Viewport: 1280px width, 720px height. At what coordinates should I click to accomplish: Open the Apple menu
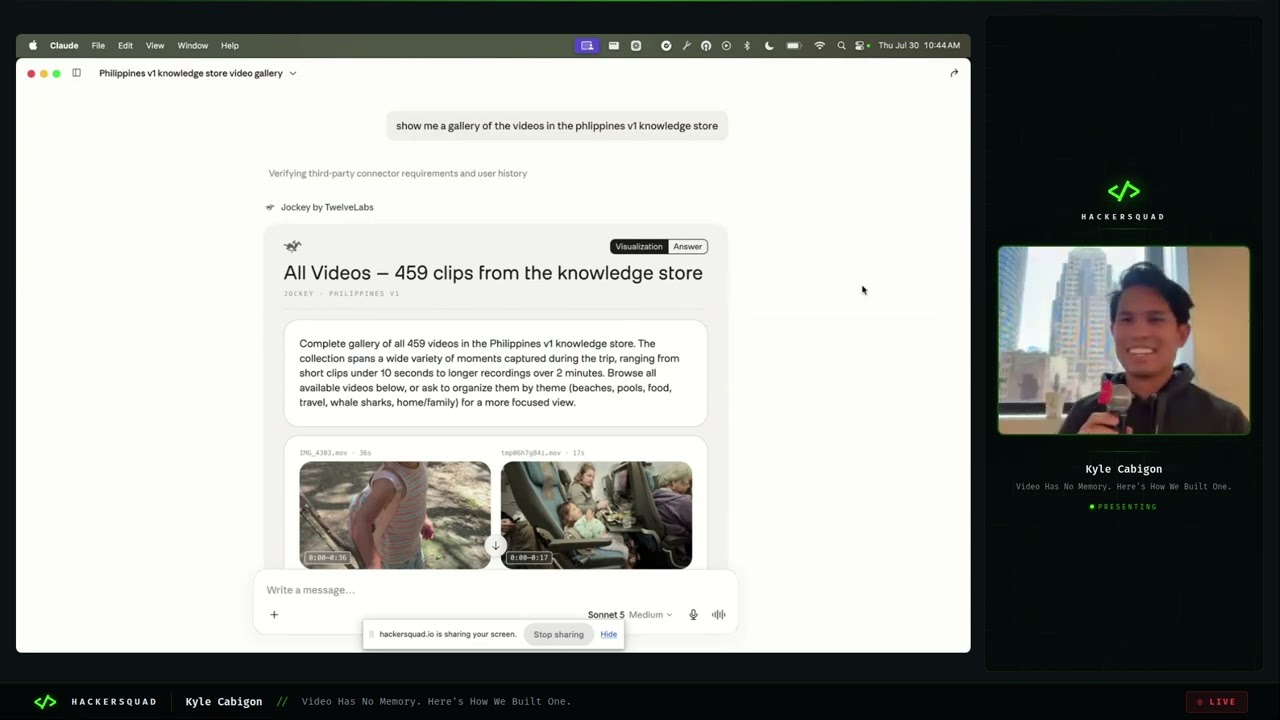[x=33, y=45]
